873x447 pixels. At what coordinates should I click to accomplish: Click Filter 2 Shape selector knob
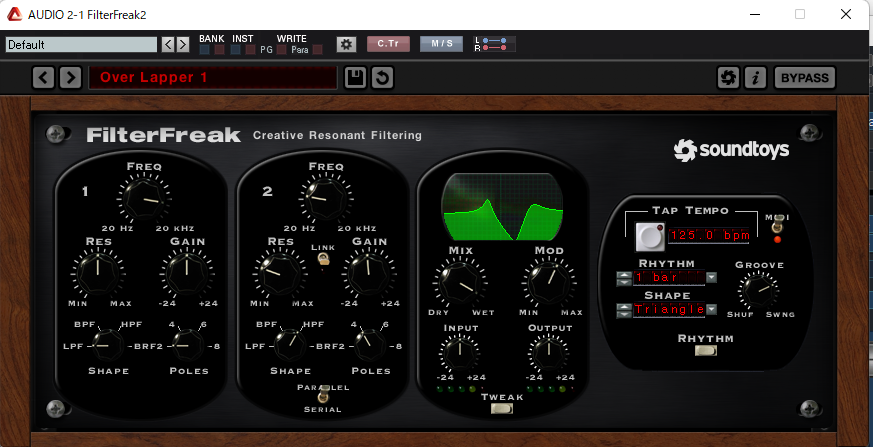[x=290, y=346]
